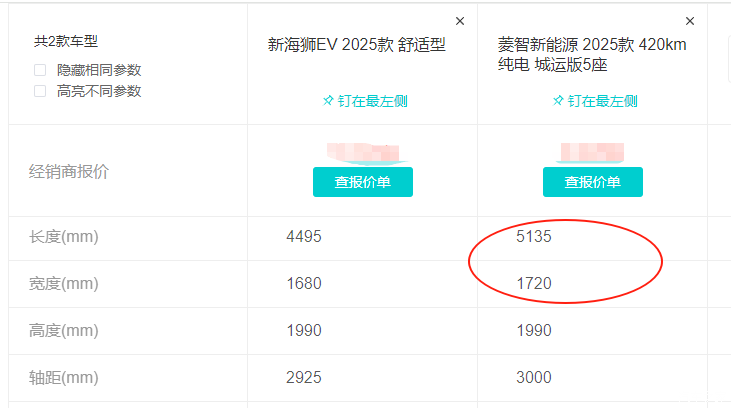Click 查报价单 button for 菱智新能源
731x408 pixels.
click(592, 182)
